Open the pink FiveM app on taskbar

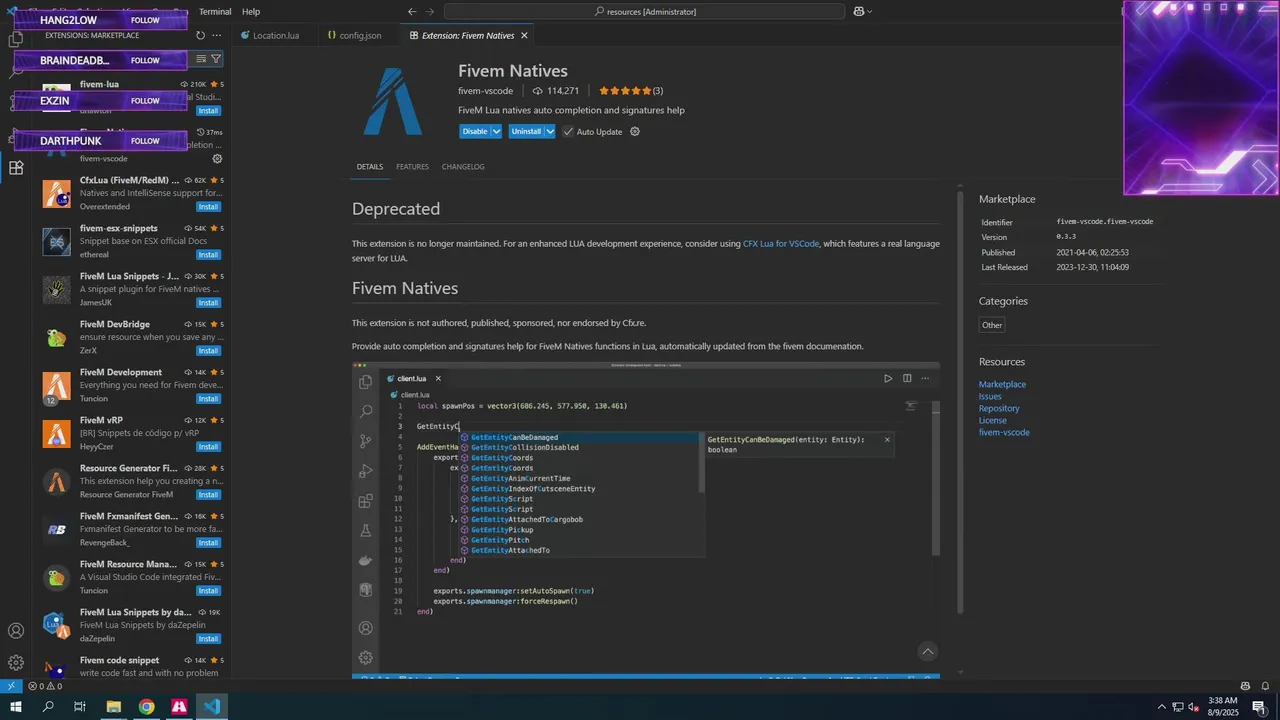[x=179, y=707]
